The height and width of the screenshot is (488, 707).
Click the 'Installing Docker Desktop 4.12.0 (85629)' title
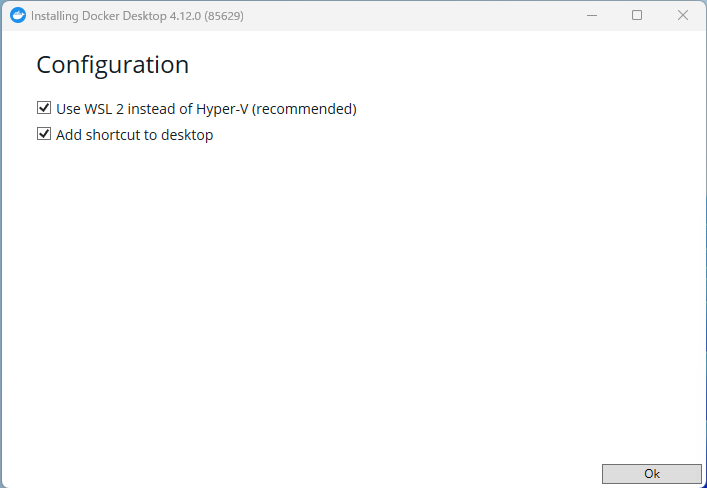[137, 16]
